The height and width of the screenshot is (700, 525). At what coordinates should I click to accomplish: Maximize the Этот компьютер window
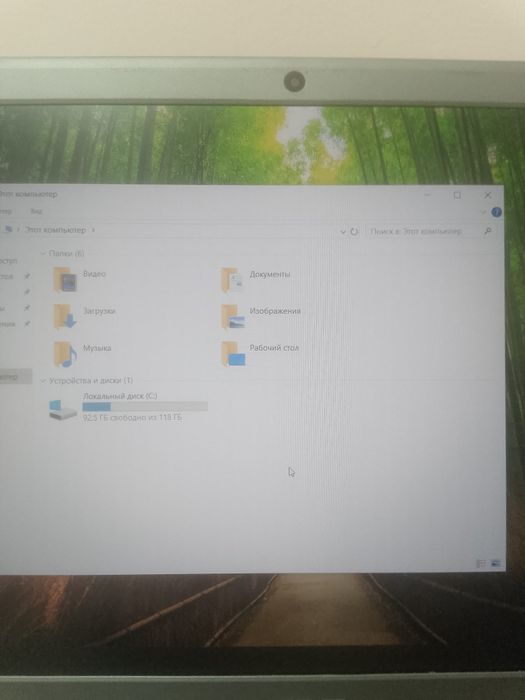tap(457, 195)
